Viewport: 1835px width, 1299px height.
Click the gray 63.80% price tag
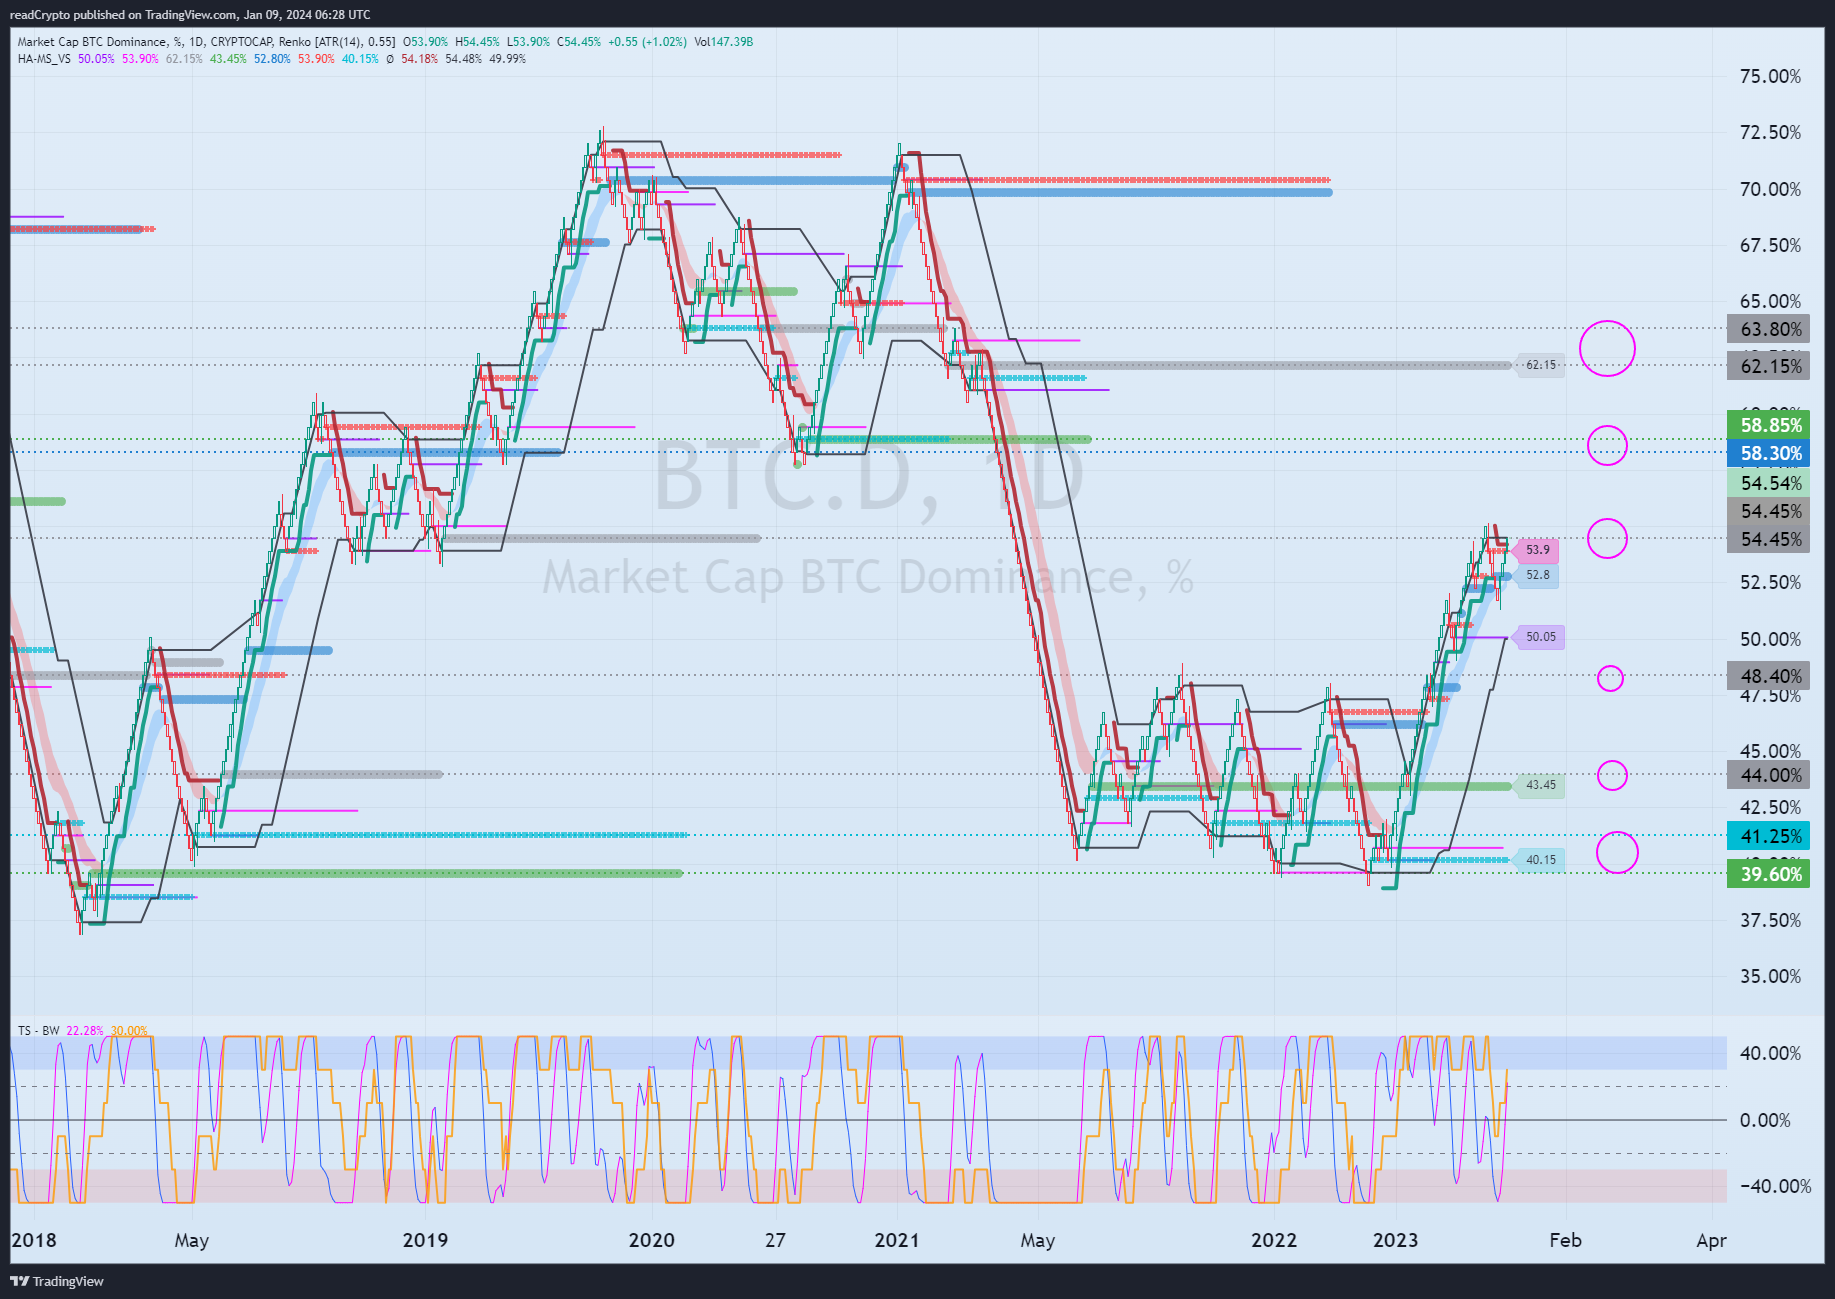pos(1770,329)
